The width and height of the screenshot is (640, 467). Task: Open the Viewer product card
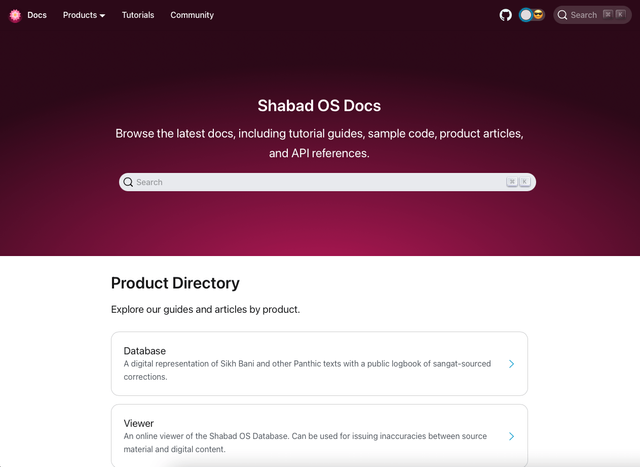(x=319, y=436)
